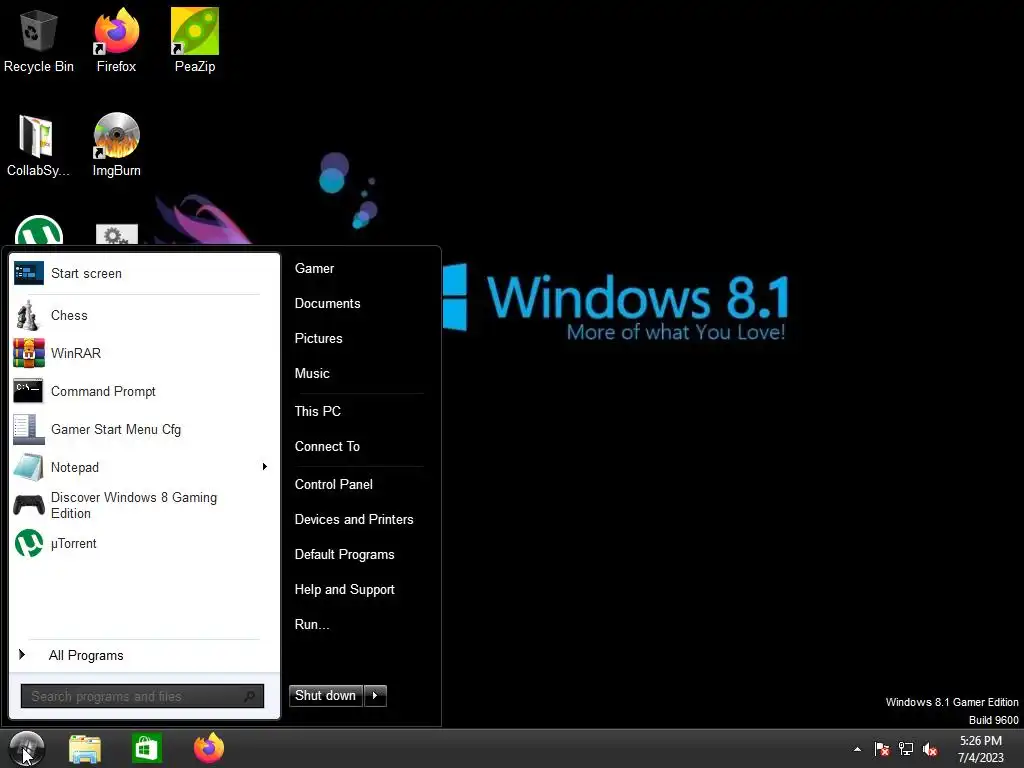The height and width of the screenshot is (768, 1024).
Task: Click the µTorrent icon in Start menu
Action: point(29,543)
